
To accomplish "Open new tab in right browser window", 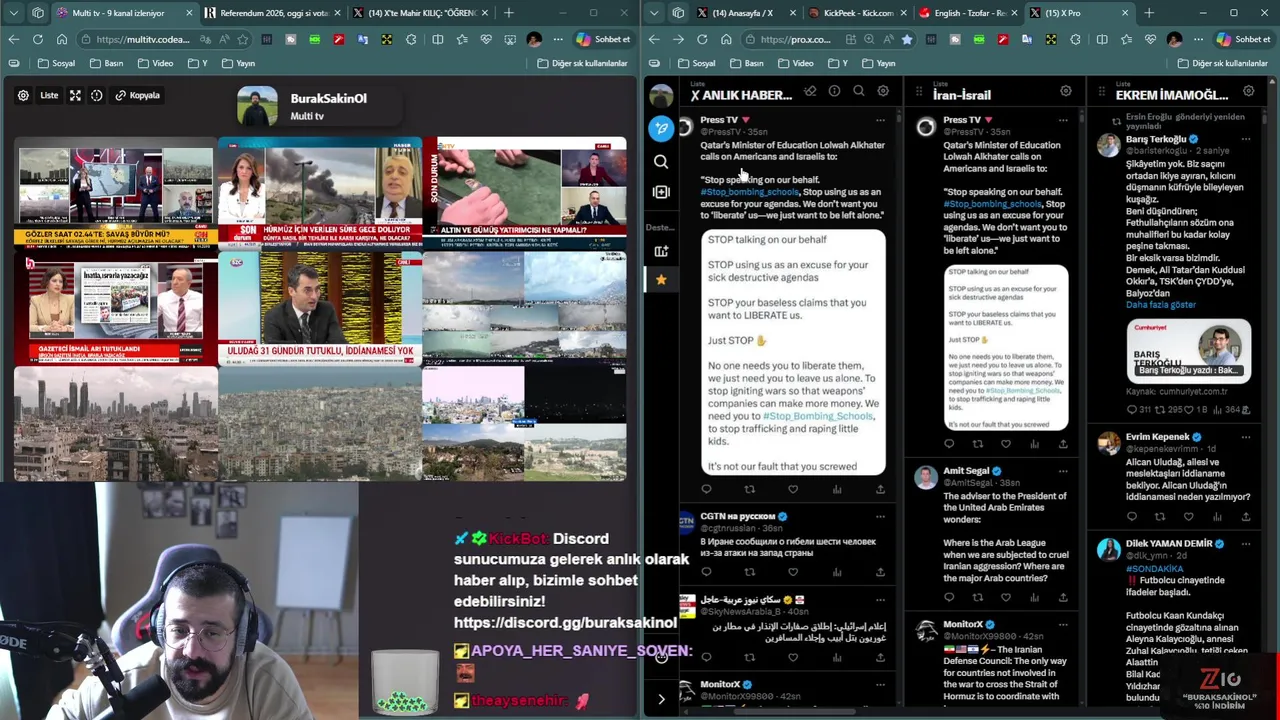I will pyautogui.click(x=1149, y=13).
